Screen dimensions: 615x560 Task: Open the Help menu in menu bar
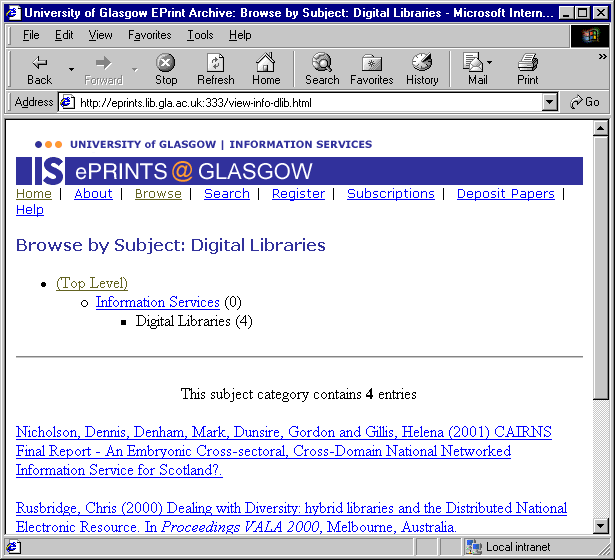tap(240, 35)
